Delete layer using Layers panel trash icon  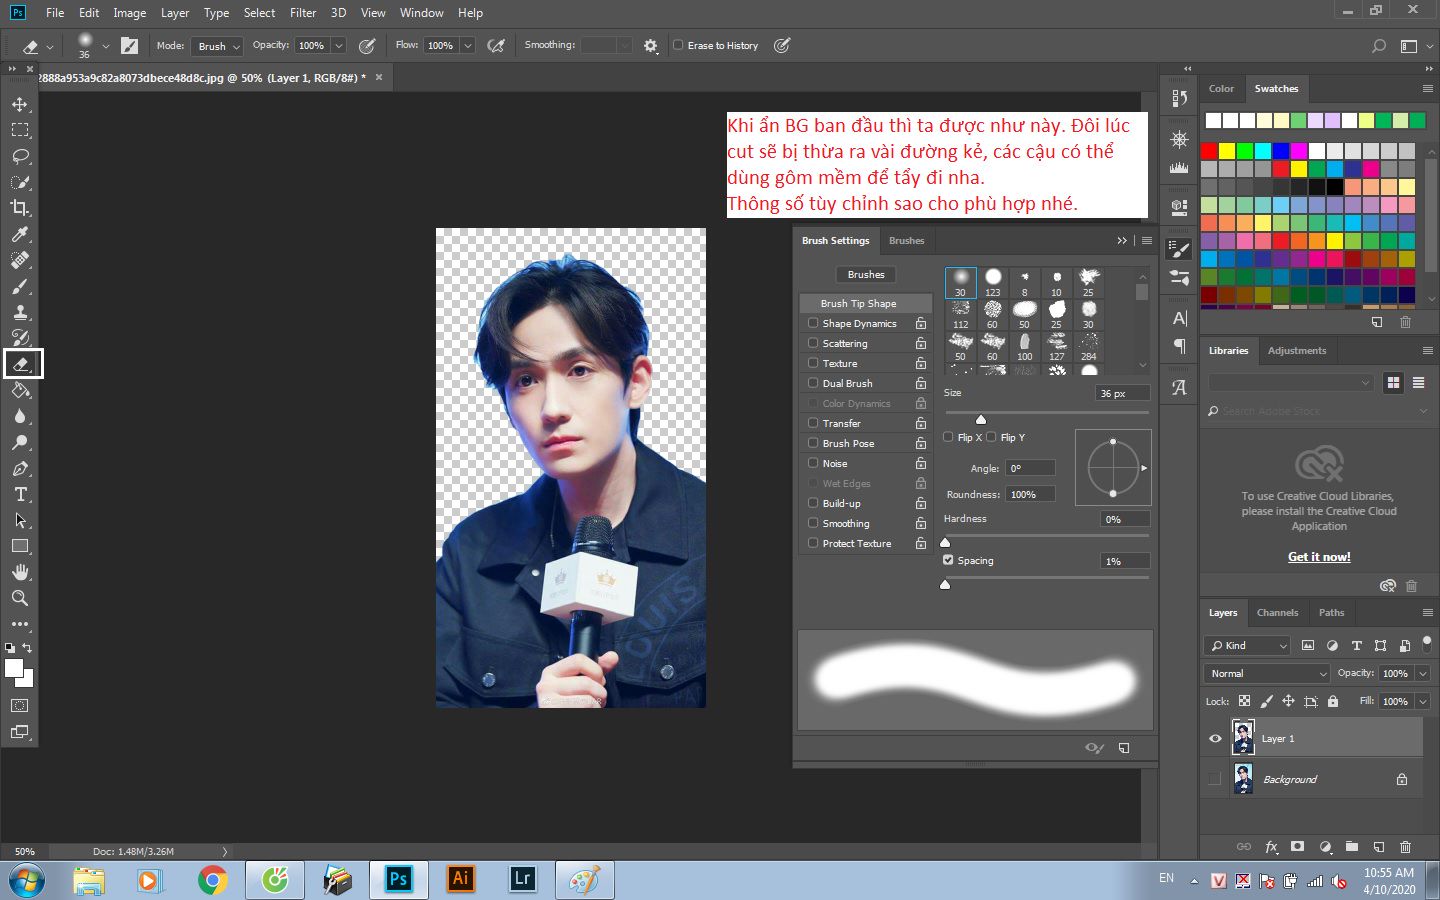pos(1405,847)
